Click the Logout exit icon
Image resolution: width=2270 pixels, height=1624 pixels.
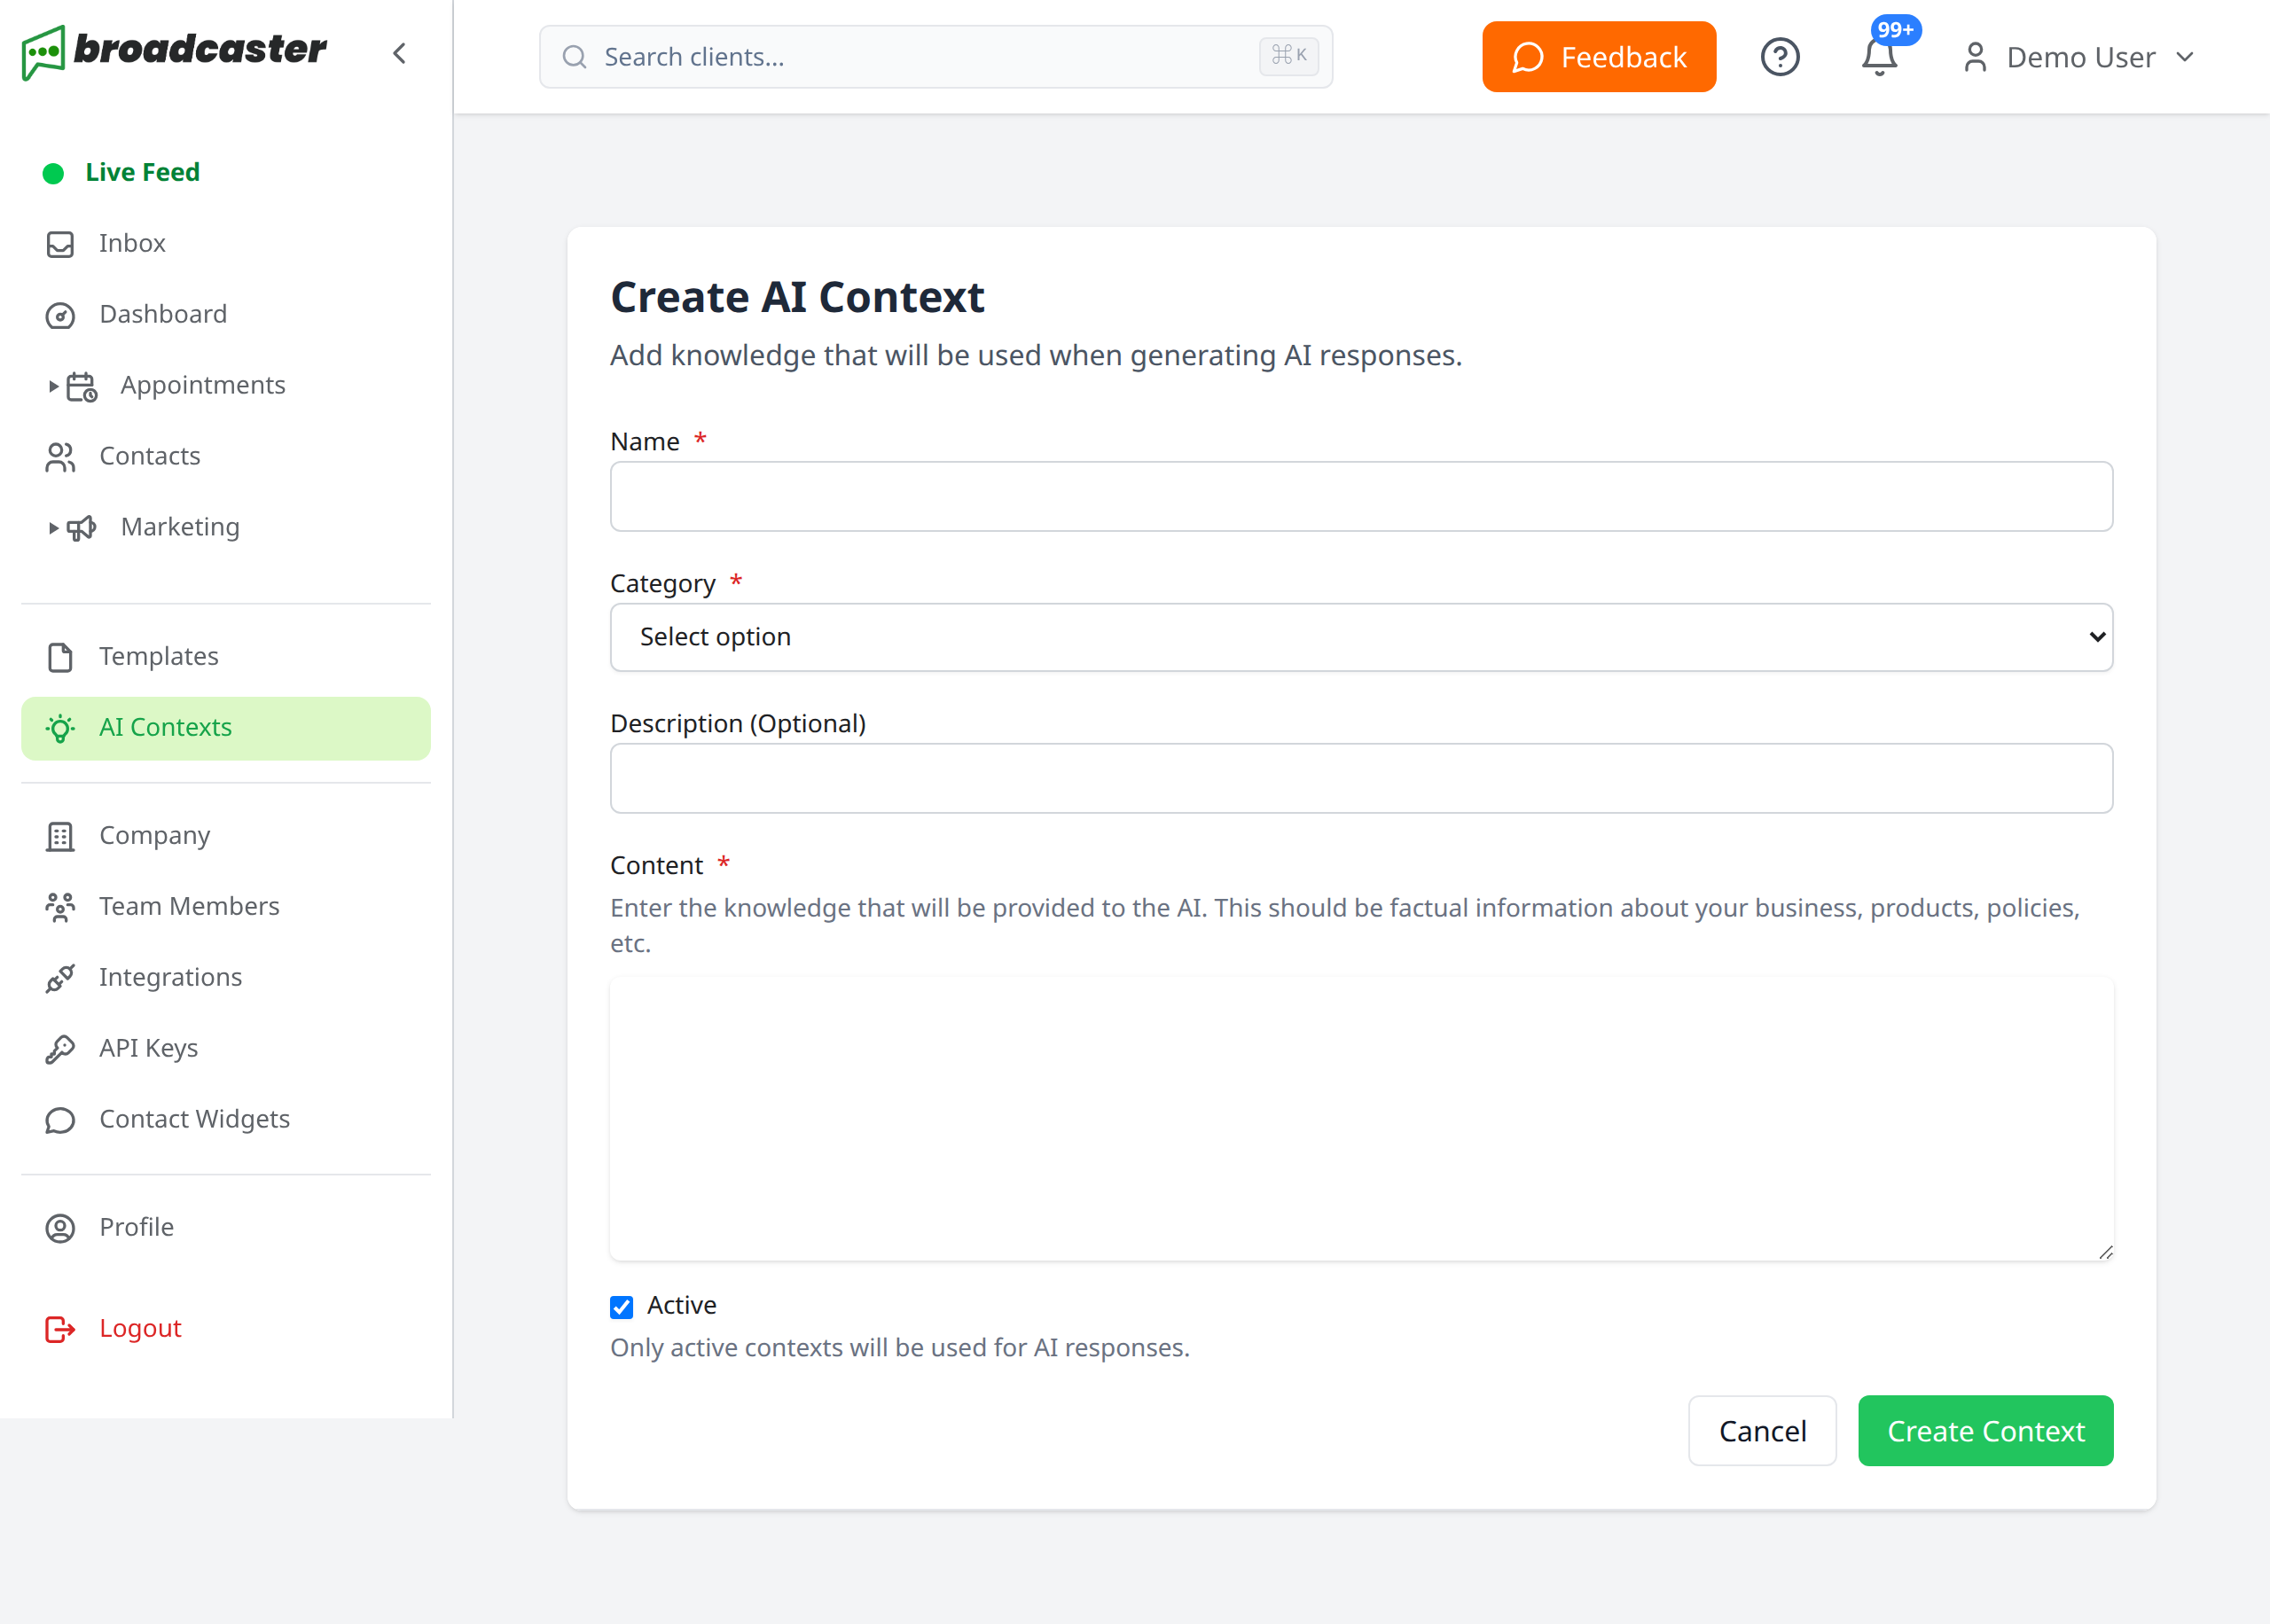point(60,1329)
